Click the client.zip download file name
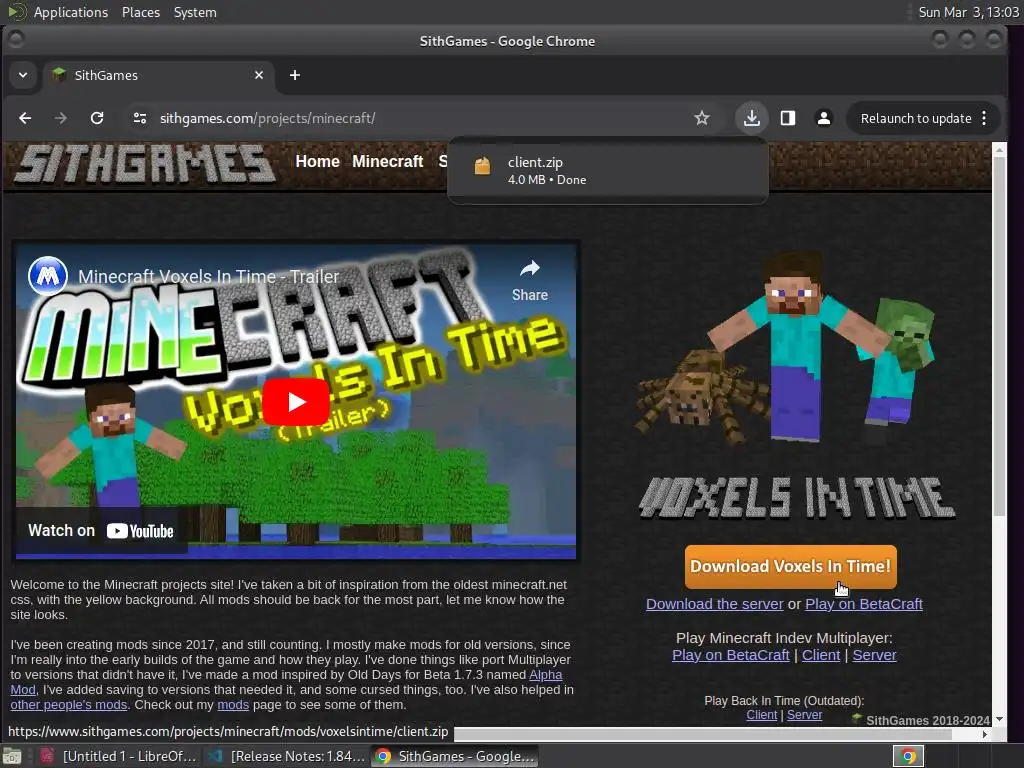1024x768 pixels. click(535, 162)
